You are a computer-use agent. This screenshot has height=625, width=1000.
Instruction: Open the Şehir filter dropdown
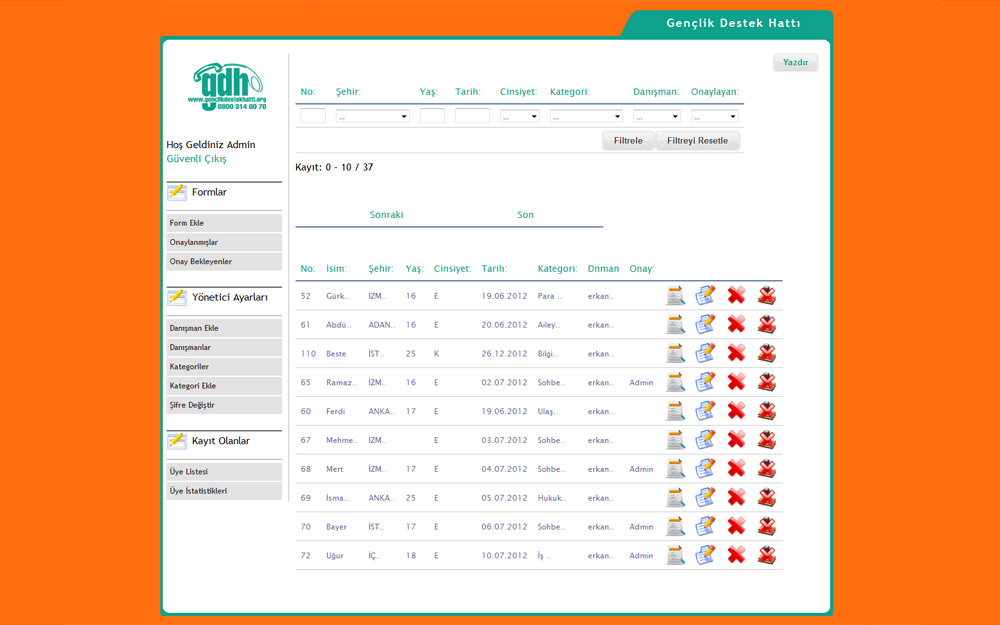point(372,116)
